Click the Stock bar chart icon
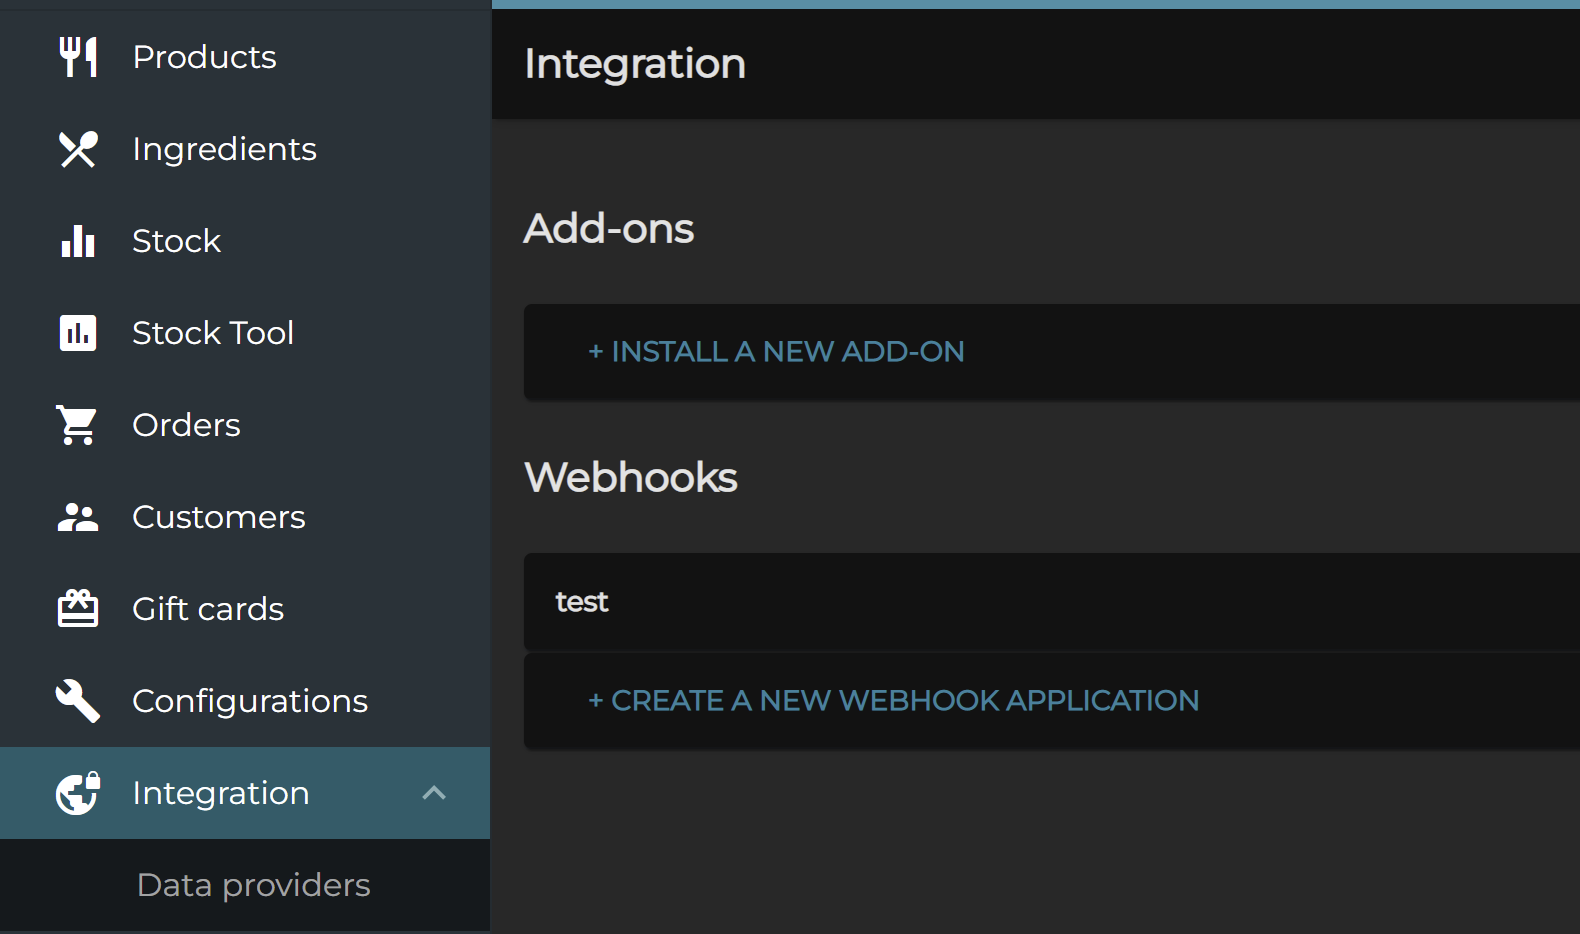 click(x=78, y=241)
